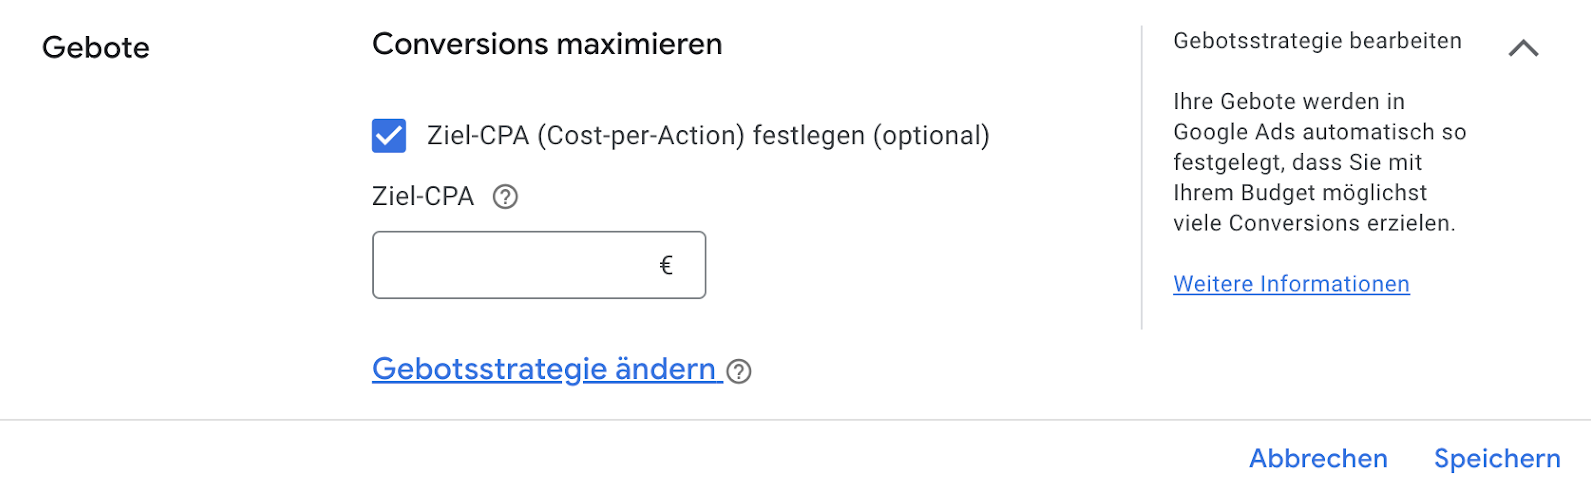Click the text 'viele Conversions erzielen.'
Image resolution: width=1591 pixels, height=493 pixels.
pyautogui.click(x=1314, y=223)
